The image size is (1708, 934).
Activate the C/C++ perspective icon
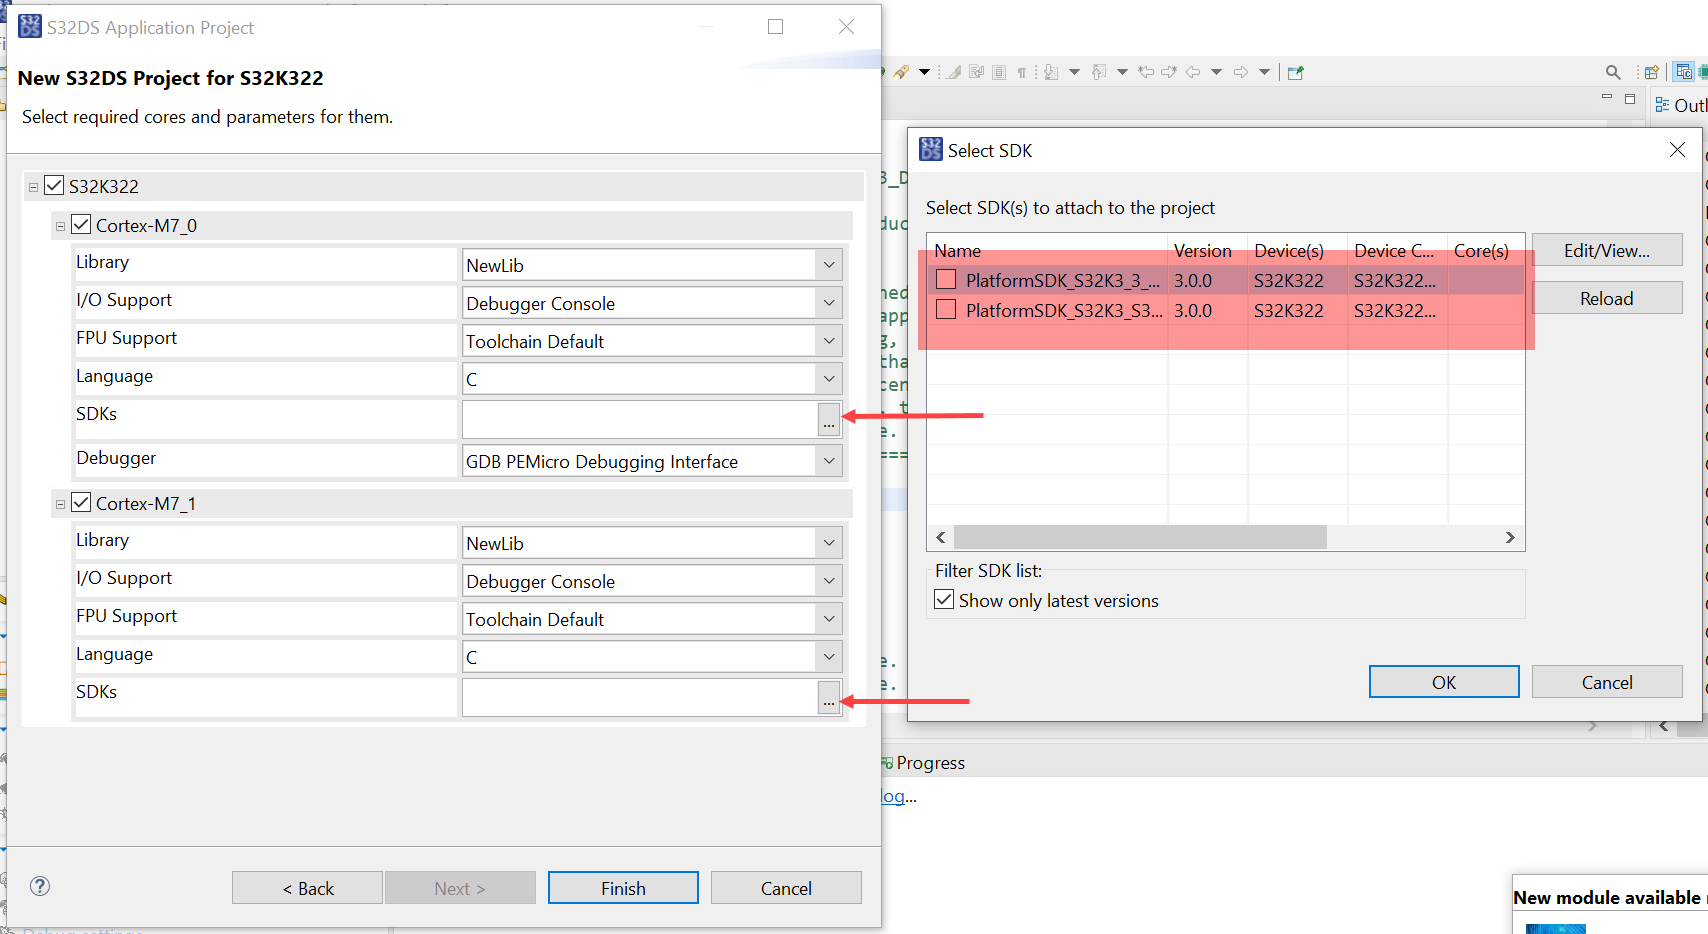(1684, 71)
